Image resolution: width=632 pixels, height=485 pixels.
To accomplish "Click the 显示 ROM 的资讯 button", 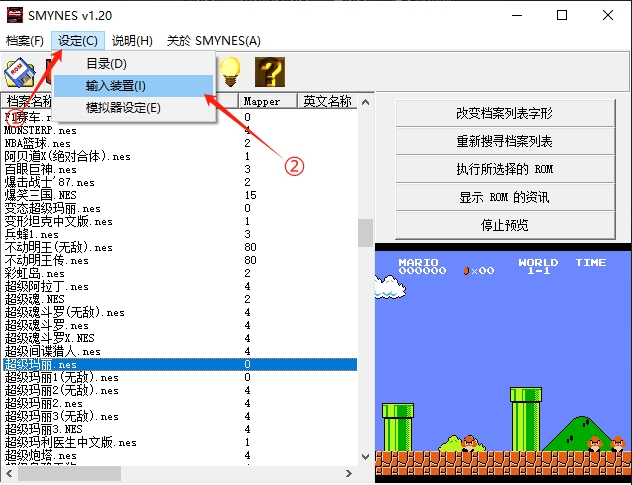I will pos(505,197).
